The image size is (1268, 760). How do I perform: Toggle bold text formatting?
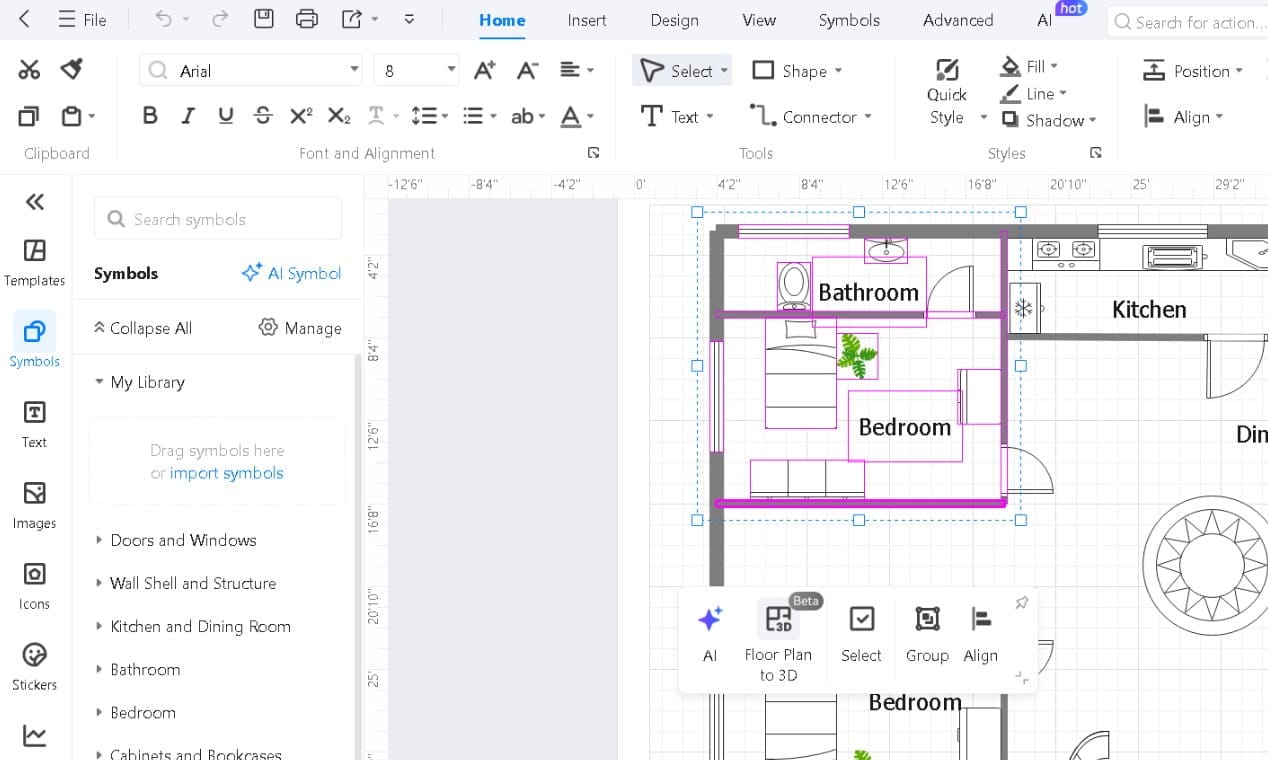(150, 116)
